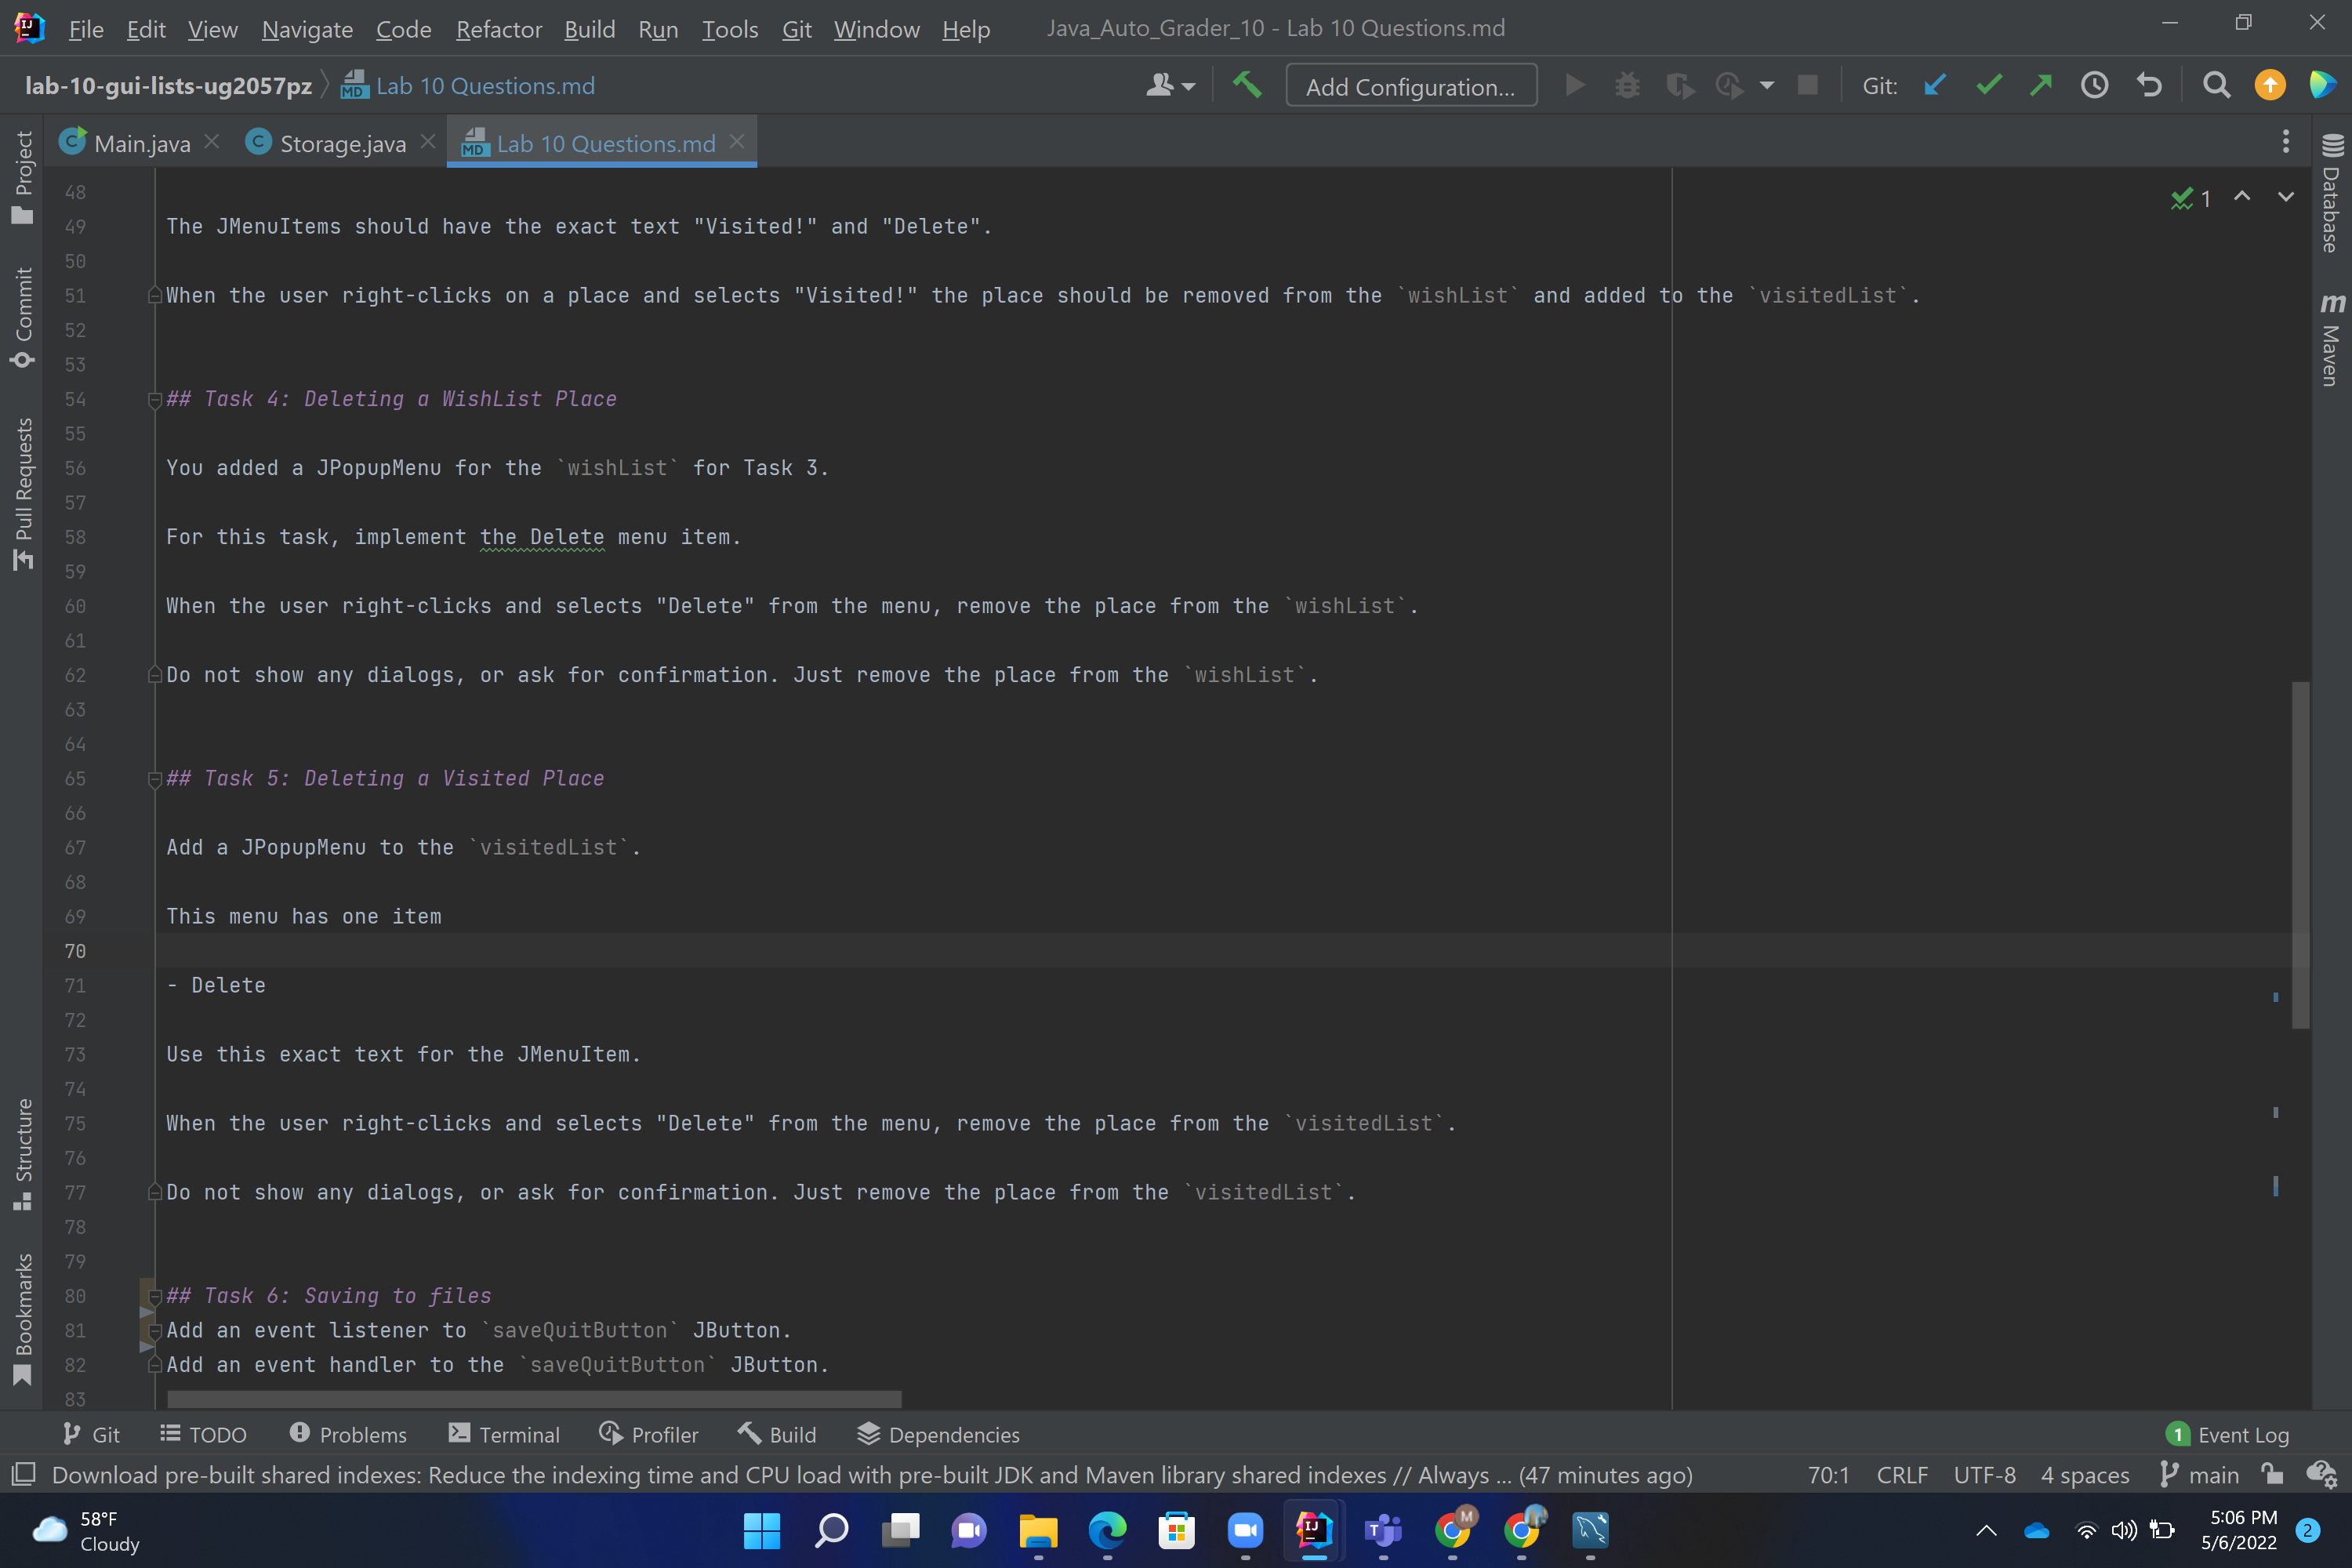Click the rollback undo icon
The height and width of the screenshot is (1568, 2352).
click(x=2148, y=86)
